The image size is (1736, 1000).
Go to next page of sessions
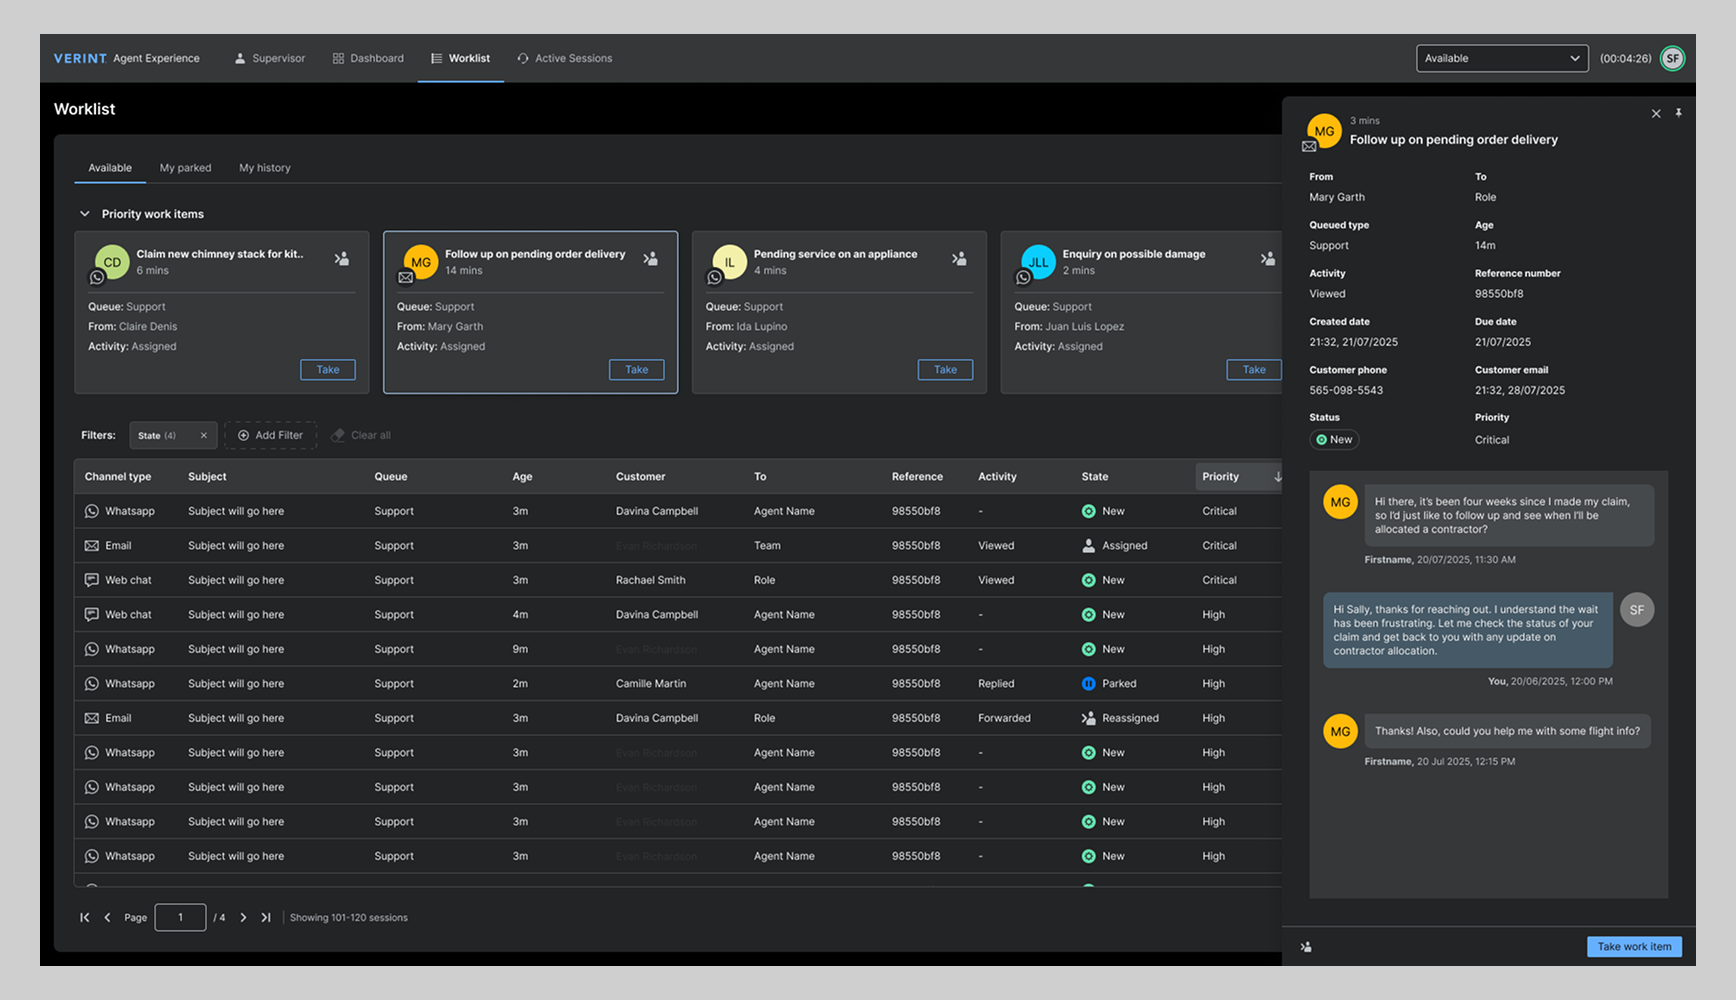pyautogui.click(x=243, y=918)
